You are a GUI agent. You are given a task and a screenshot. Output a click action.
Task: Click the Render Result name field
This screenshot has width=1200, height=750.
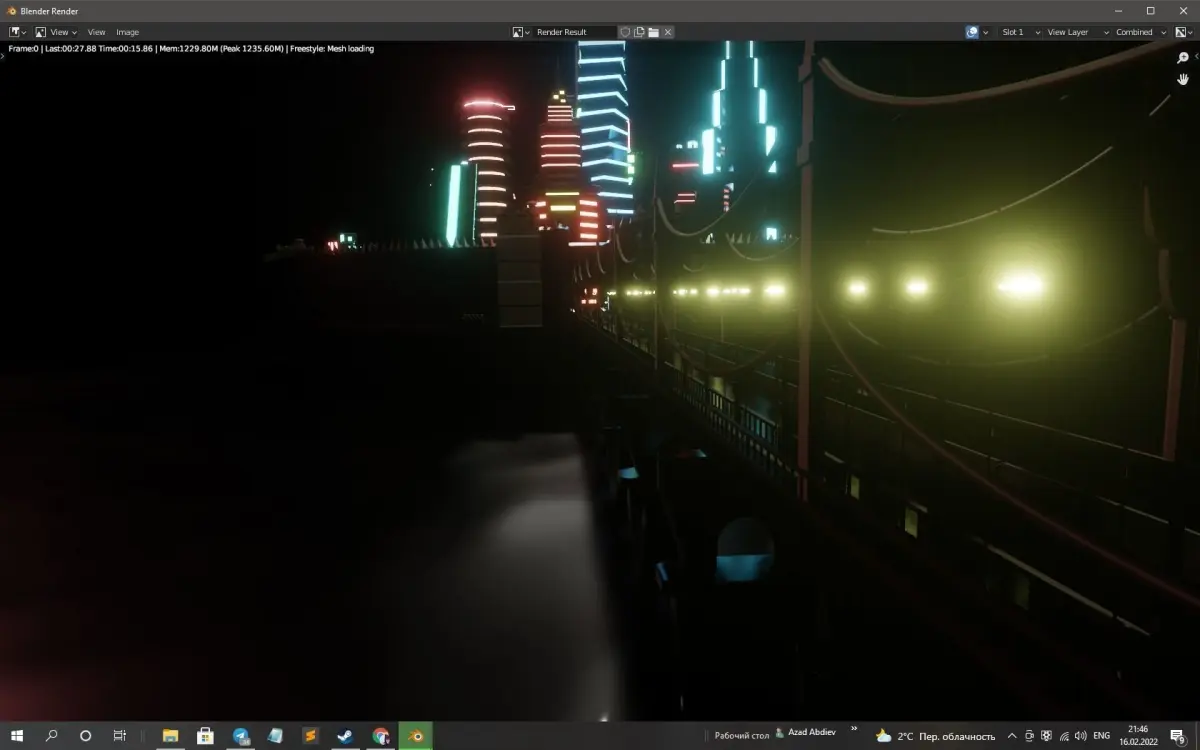[x=574, y=32]
